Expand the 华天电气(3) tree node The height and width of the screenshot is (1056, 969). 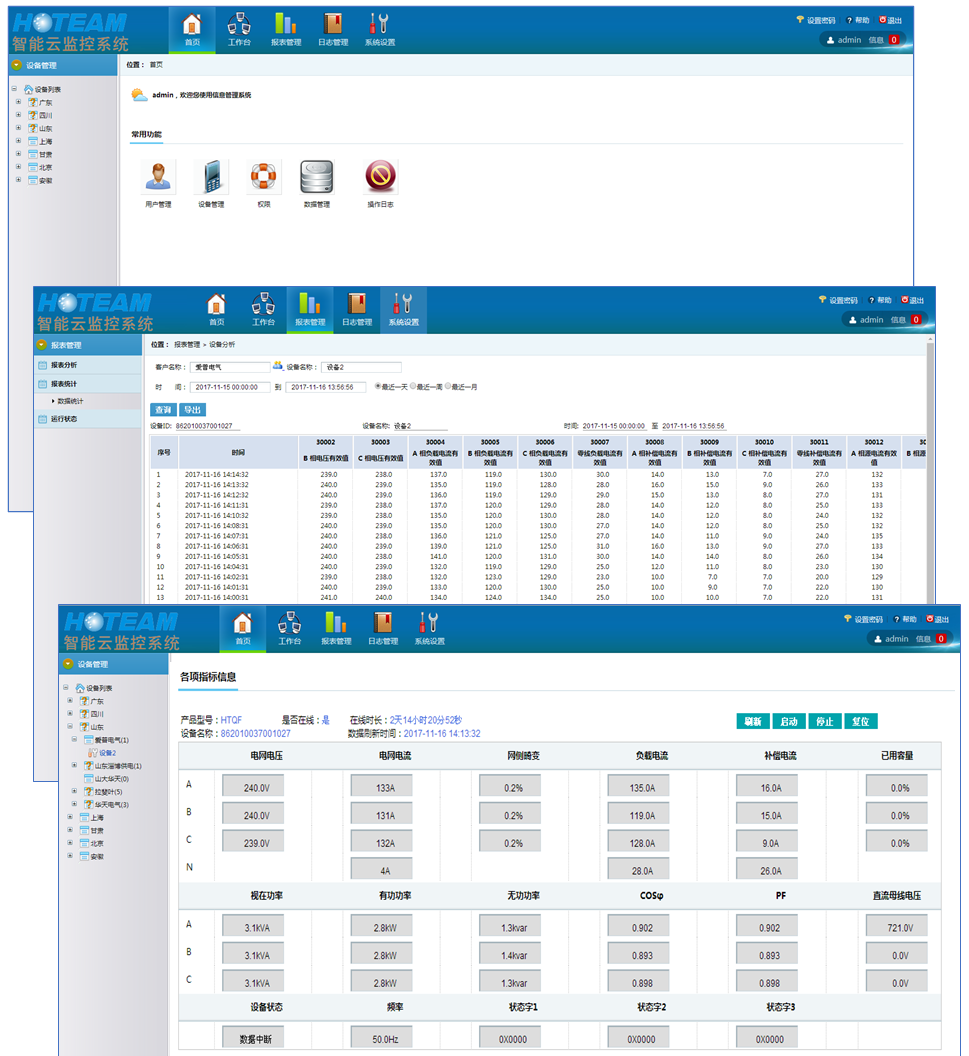pos(75,804)
